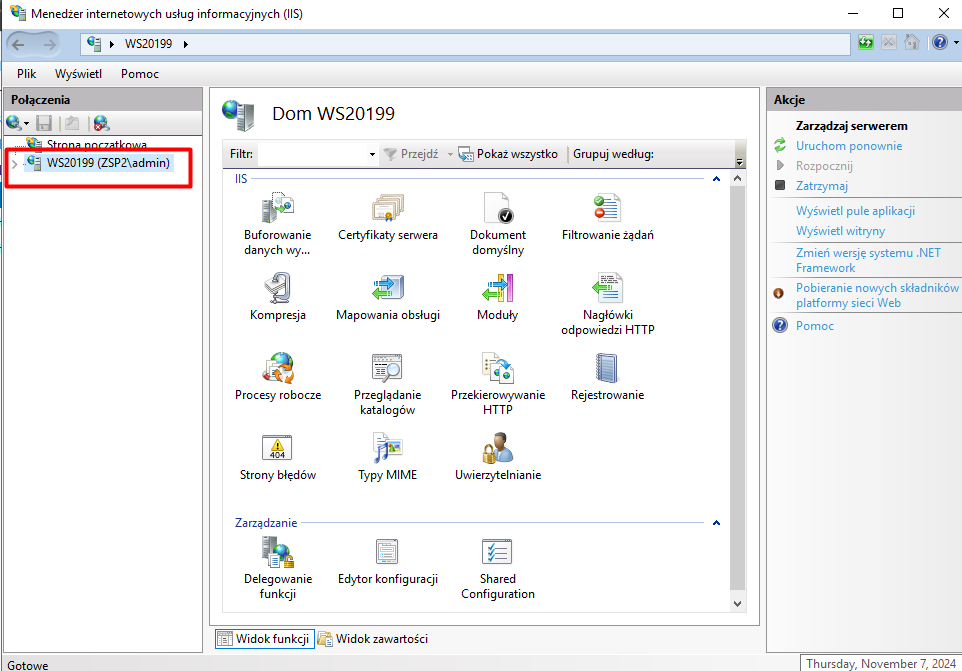Screen dimensions: 962x671
Task: Open the Certyfikaty serwera feature icon
Action: (x=388, y=208)
